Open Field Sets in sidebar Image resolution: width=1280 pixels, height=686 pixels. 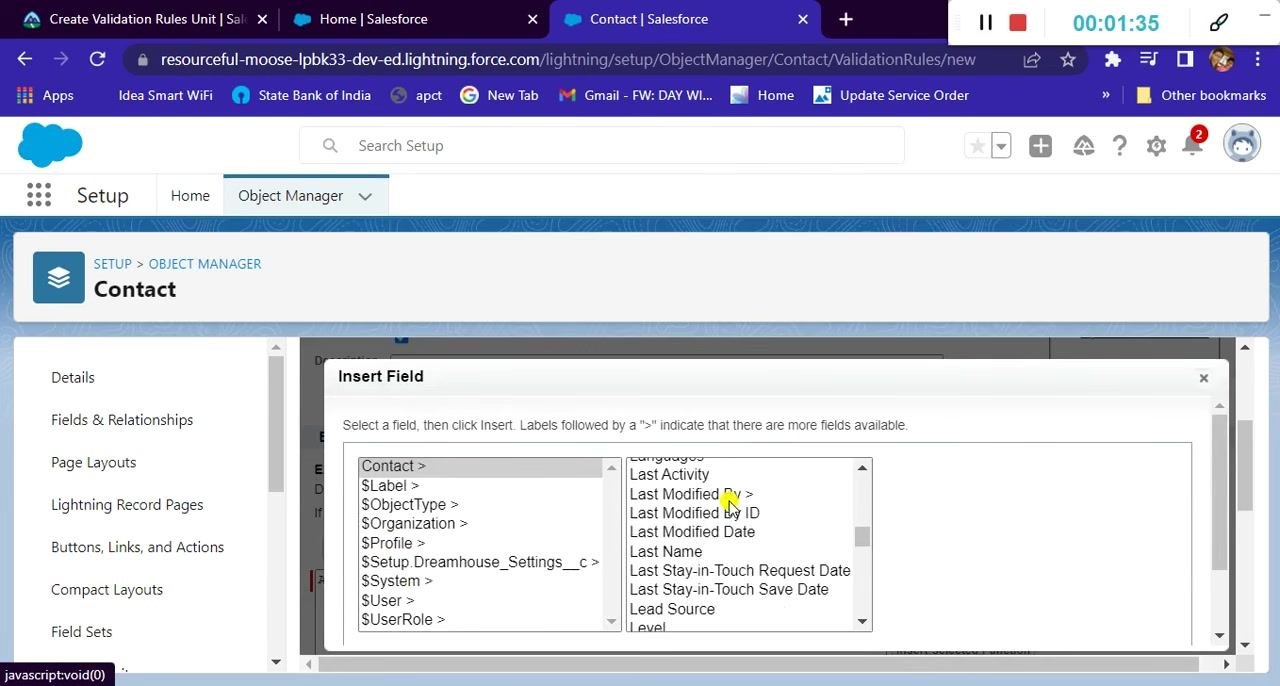(82, 632)
